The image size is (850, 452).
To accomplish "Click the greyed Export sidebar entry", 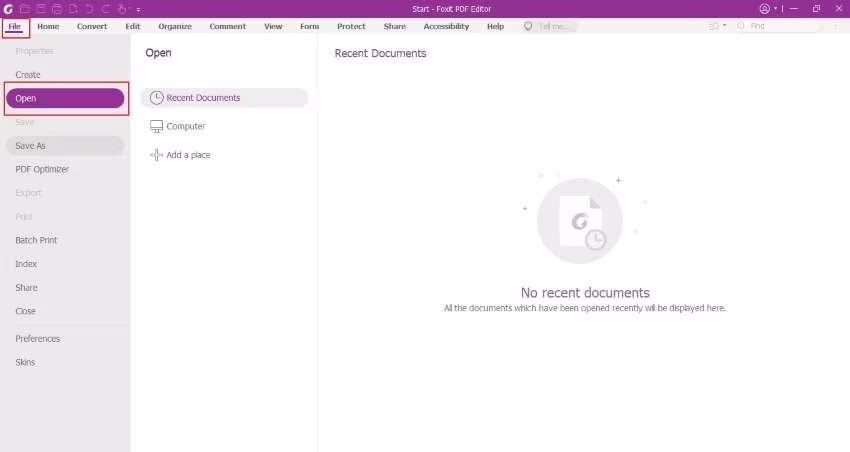I will pos(28,193).
